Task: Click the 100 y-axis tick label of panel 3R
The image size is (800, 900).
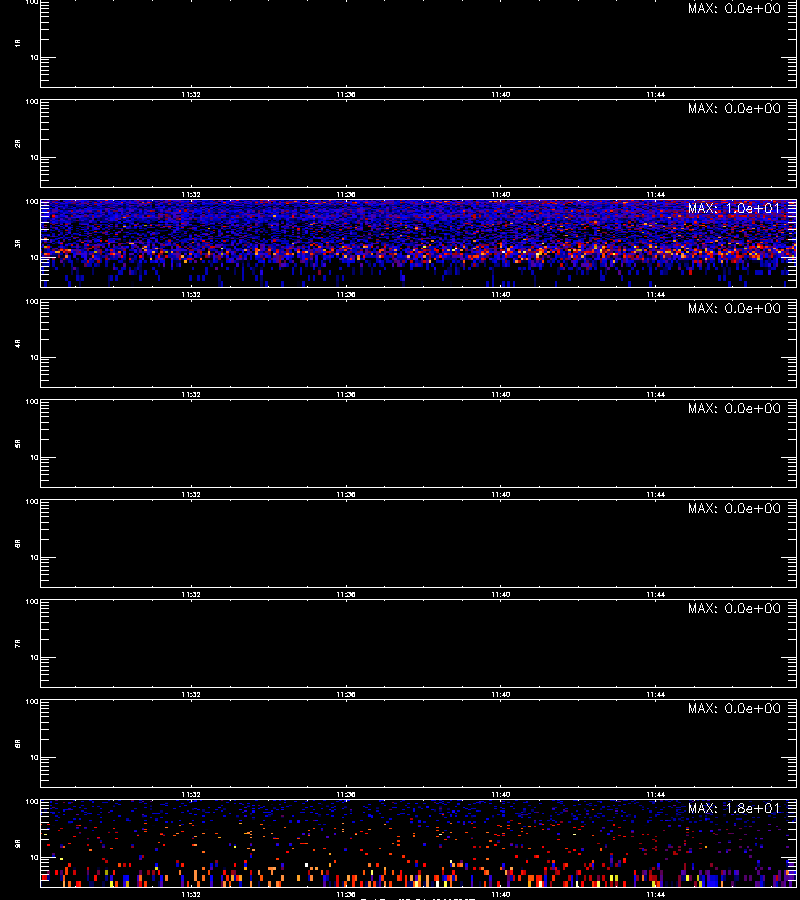Action: pyautogui.click(x=32, y=202)
